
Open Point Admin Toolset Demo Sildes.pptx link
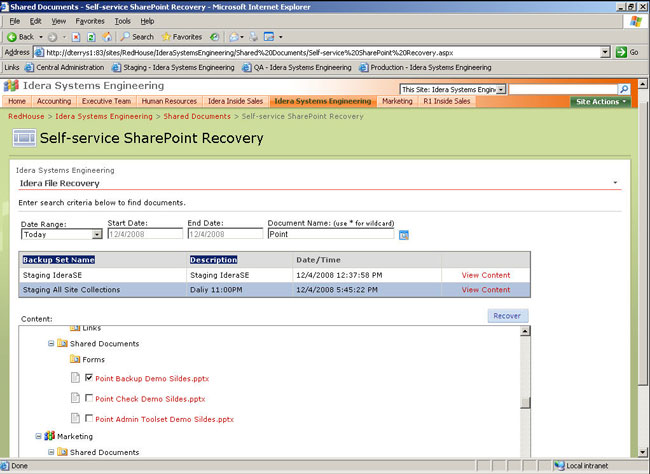[165, 419]
